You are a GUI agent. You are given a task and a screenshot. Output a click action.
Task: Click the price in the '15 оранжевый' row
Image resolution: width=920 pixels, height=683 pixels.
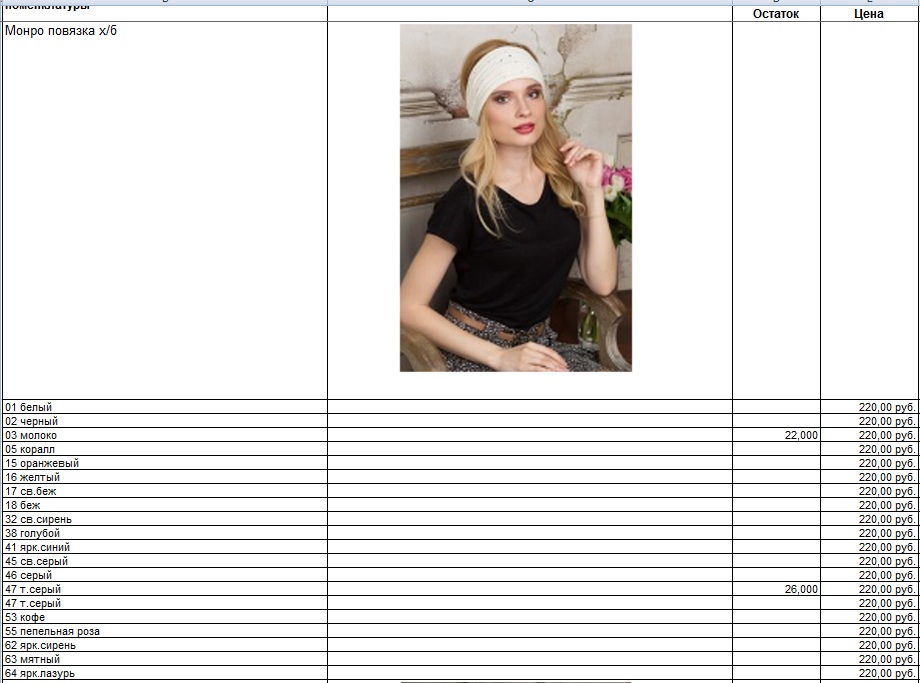[887, 463]
